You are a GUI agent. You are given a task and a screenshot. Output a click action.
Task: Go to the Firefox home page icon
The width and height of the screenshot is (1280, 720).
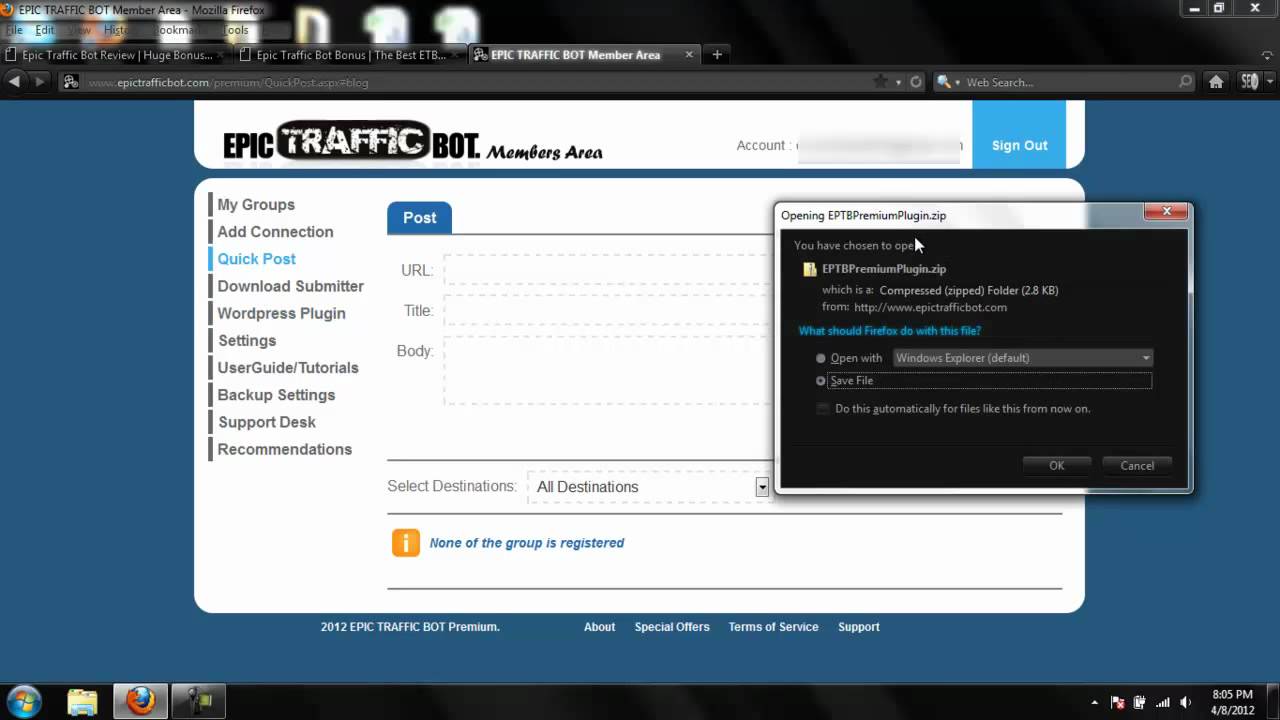click(x=1216, y=82)
